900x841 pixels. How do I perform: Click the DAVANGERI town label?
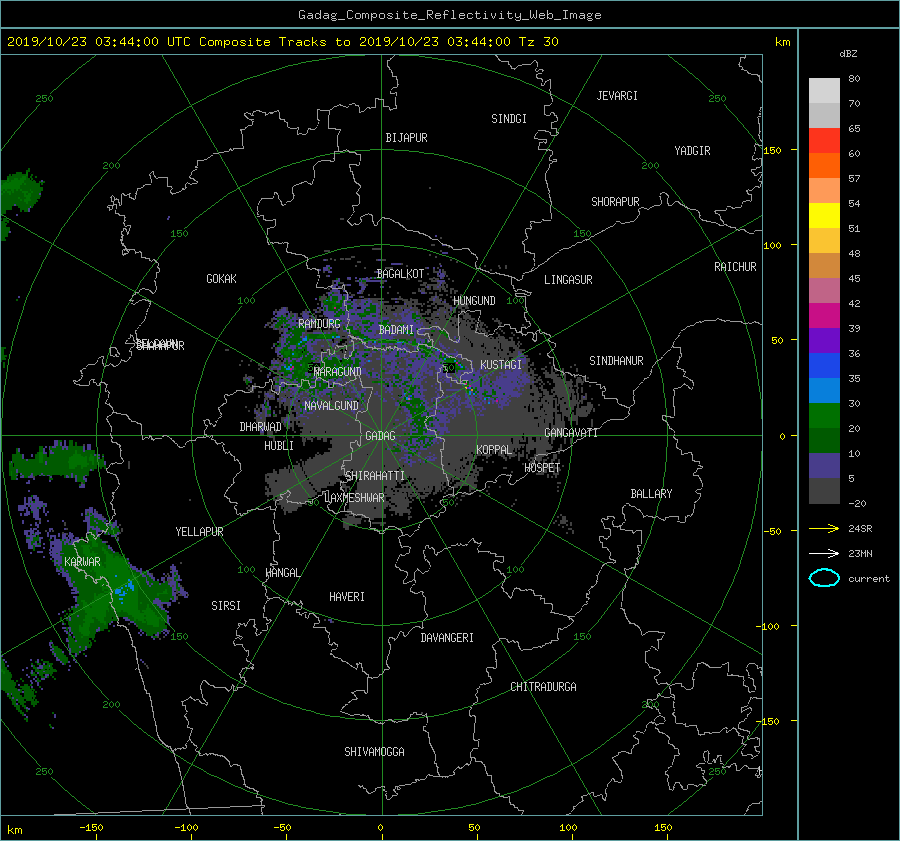(x=447, y=638)
